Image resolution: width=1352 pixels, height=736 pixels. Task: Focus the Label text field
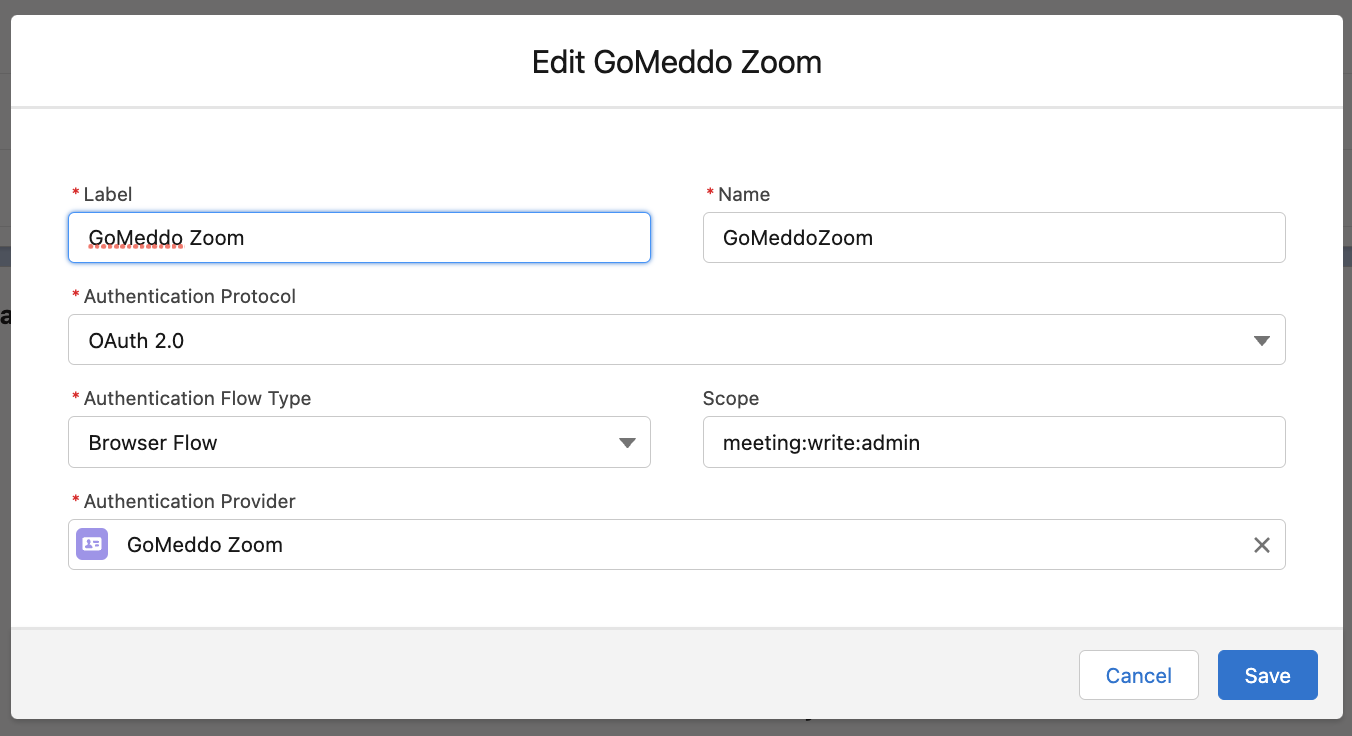click(359, 237)
